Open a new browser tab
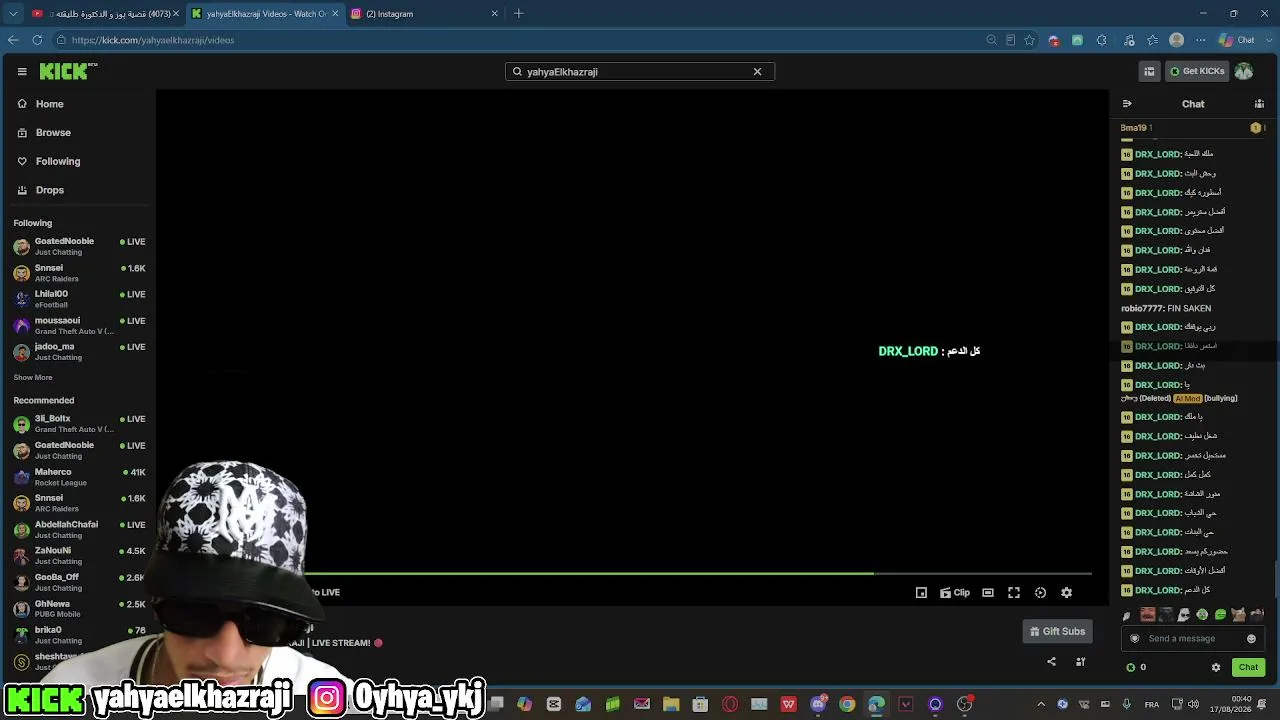The width and height of the screenshot is (1280, 720). (x=518, y=14)
